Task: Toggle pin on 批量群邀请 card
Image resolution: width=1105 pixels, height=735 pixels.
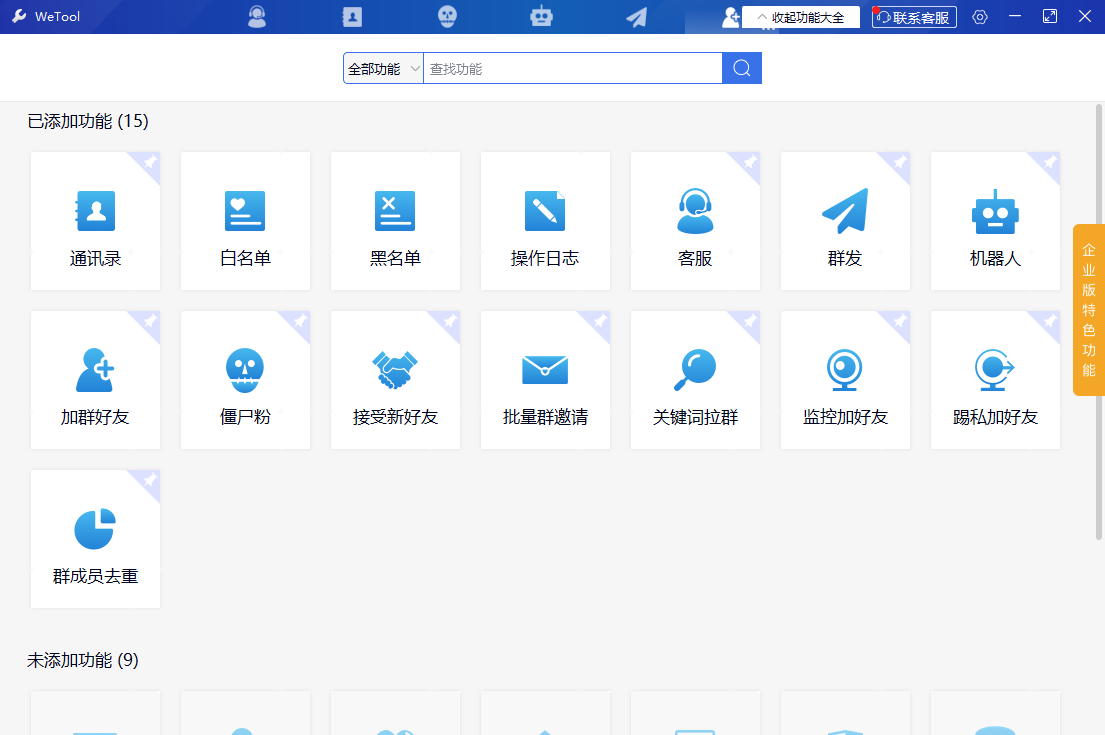Action: (600, 322)
